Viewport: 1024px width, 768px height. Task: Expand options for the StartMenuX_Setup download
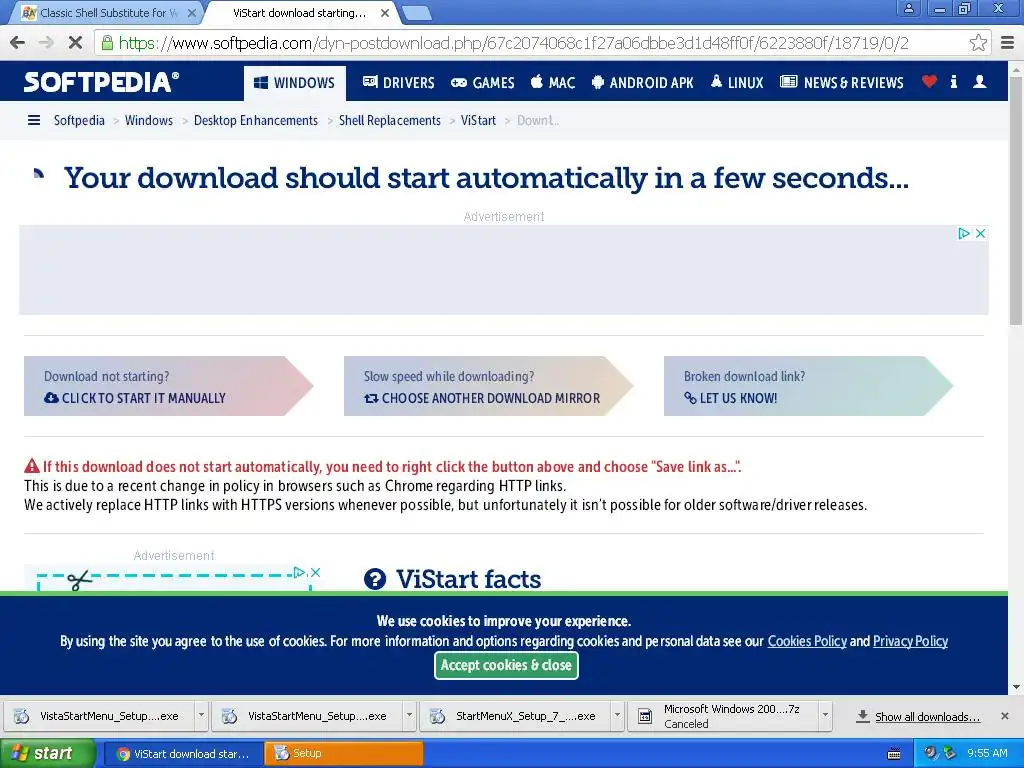pos(617,716)
